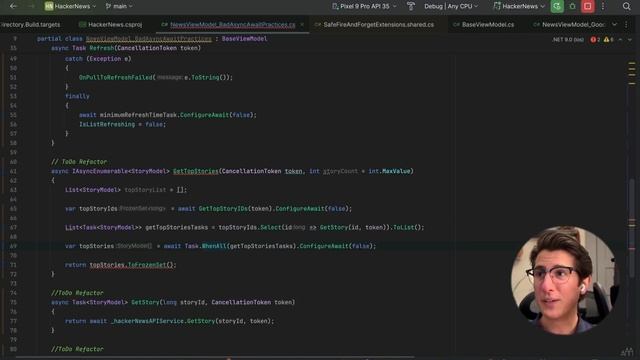Click the GetStory method declaration name
The width and height of the screenshot is (640, 360).
tap(145, 302)
